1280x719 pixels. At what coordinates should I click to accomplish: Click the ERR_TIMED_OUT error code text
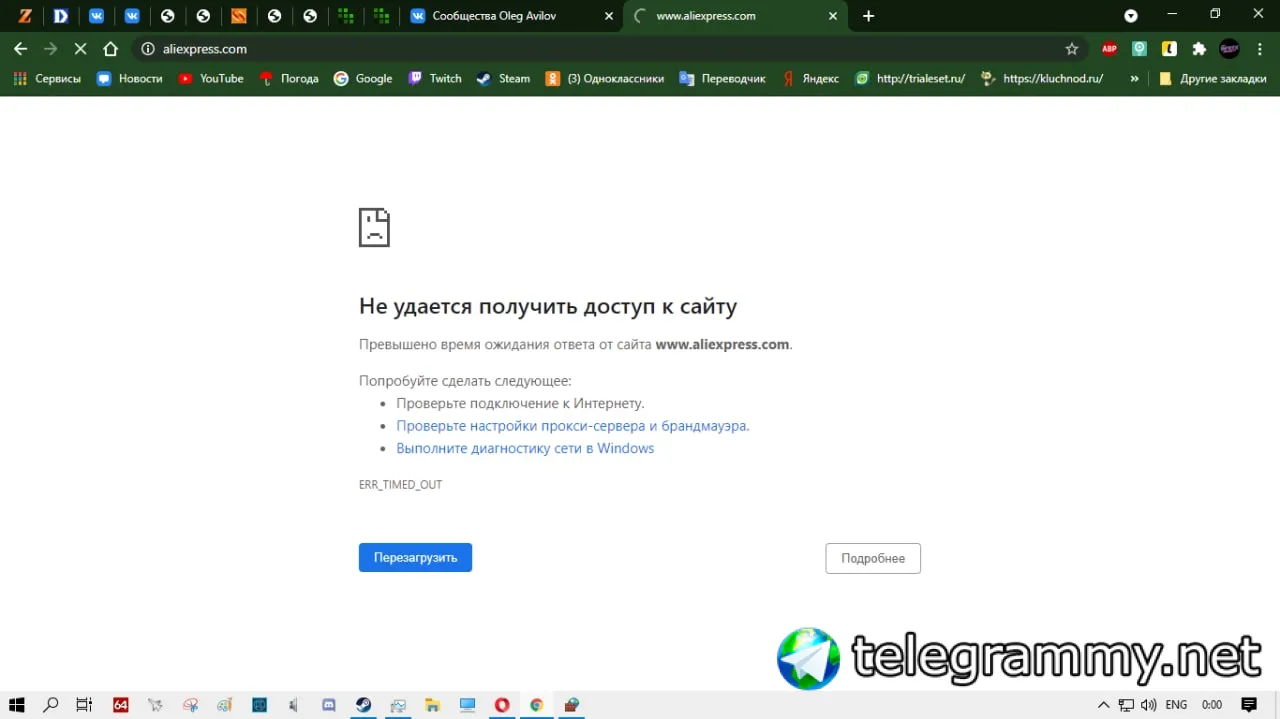[400, 484]
